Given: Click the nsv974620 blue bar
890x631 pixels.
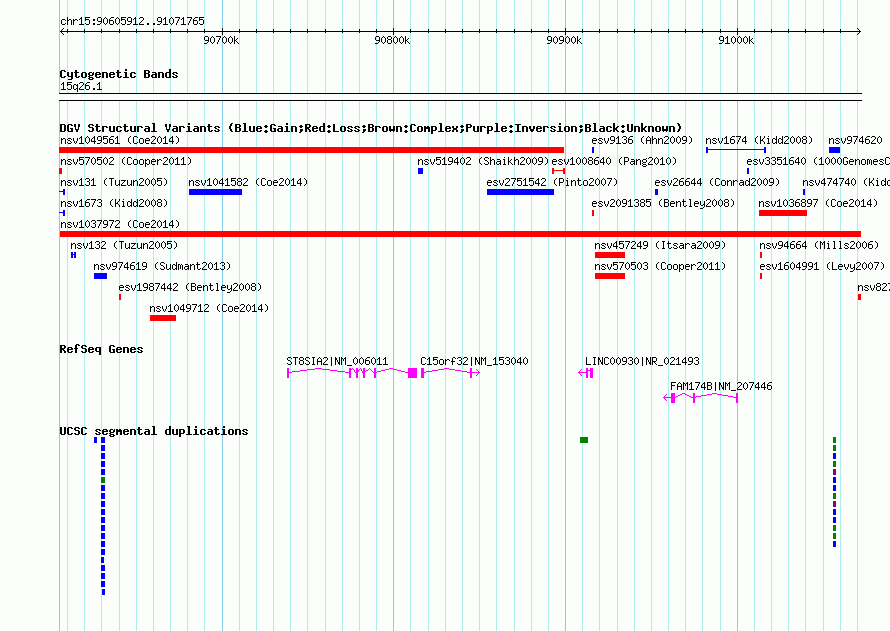Looking at the screenshot, I should coord(834,150).
